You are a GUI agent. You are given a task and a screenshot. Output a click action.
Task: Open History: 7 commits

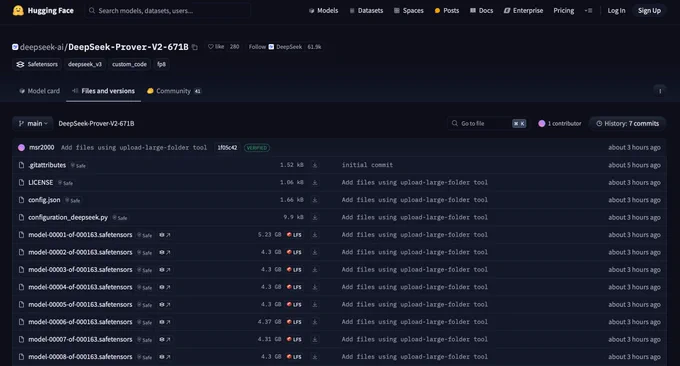(627, 124)
